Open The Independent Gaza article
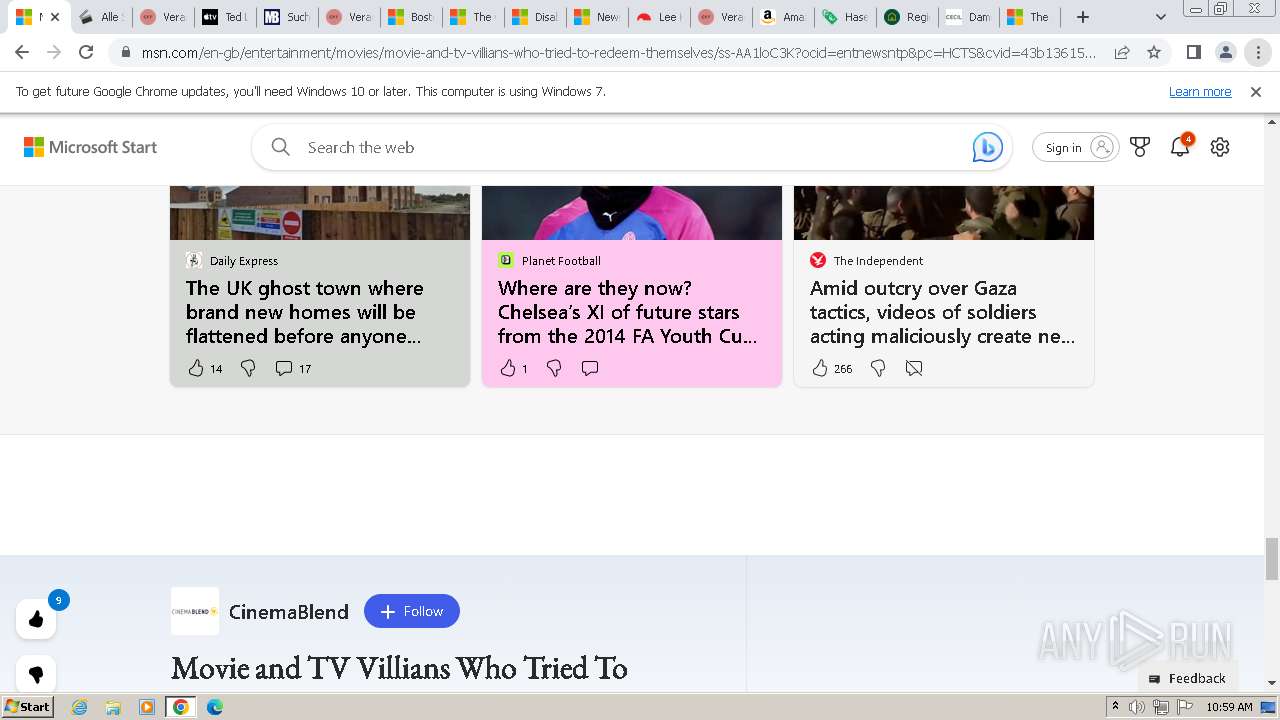Screen dimensions: 1280x720 pyautogui.click(x=942, y=312)
